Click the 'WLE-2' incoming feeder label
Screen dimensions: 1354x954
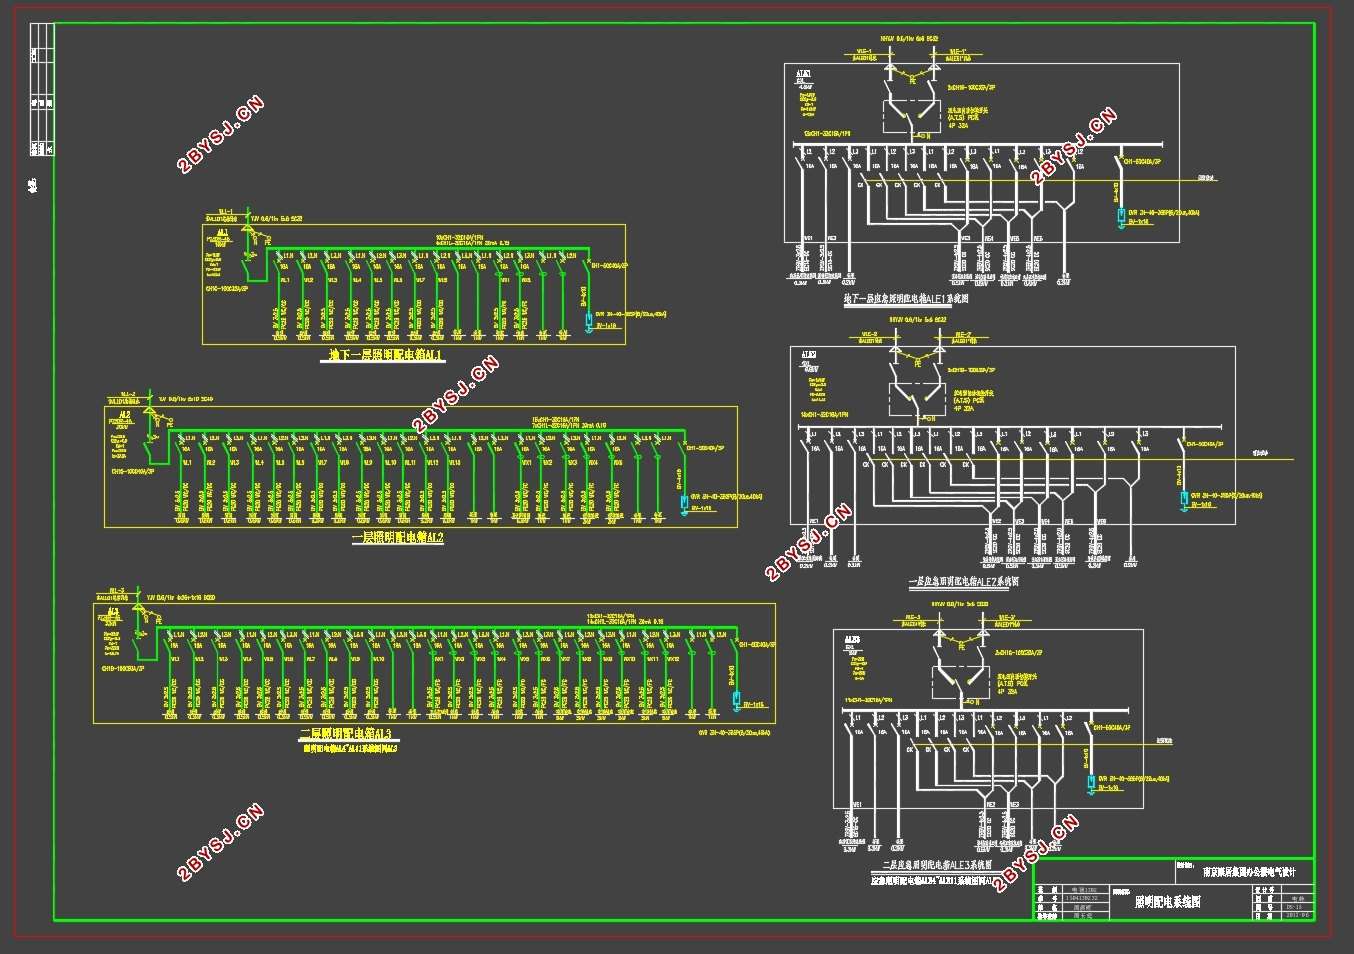click(x=871, y=335)
